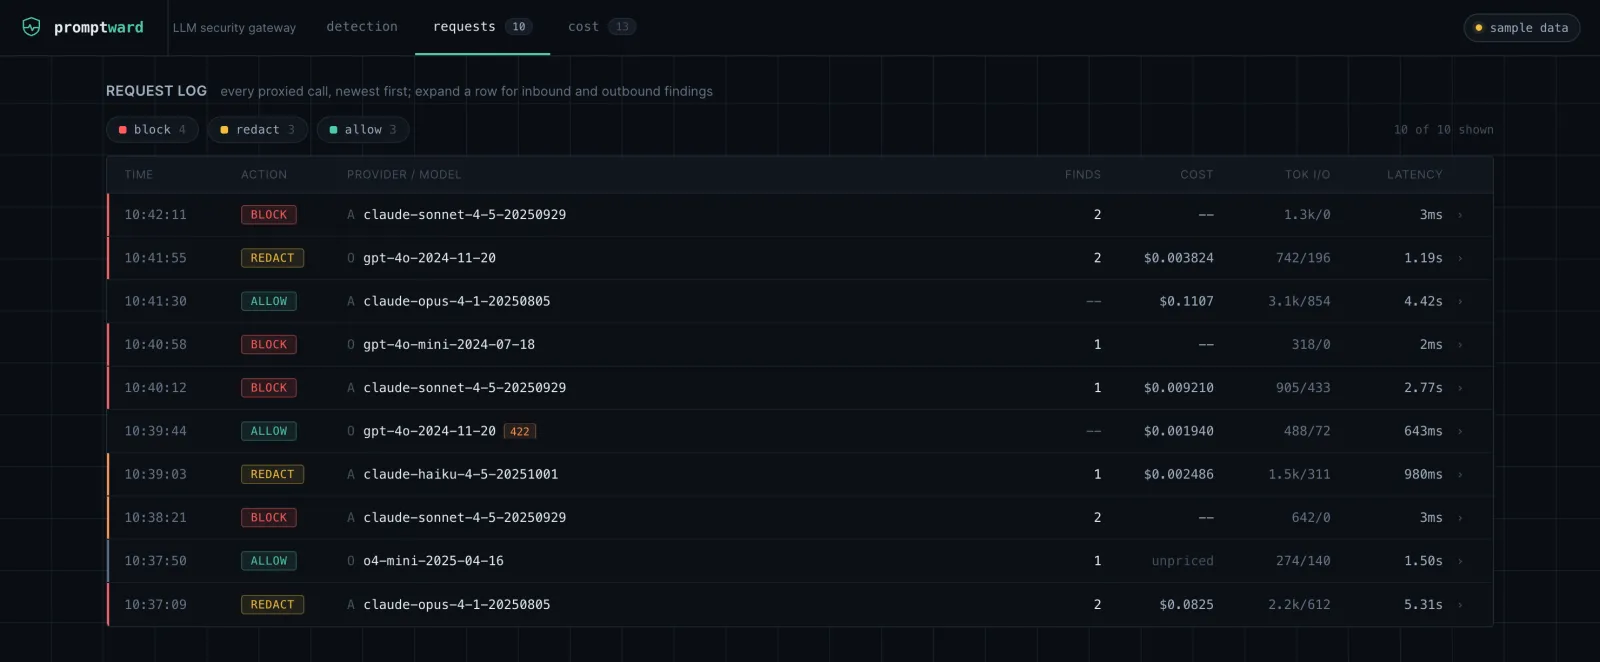Open the detection tab
The image size is (1600, 662).
pos(362,27)
